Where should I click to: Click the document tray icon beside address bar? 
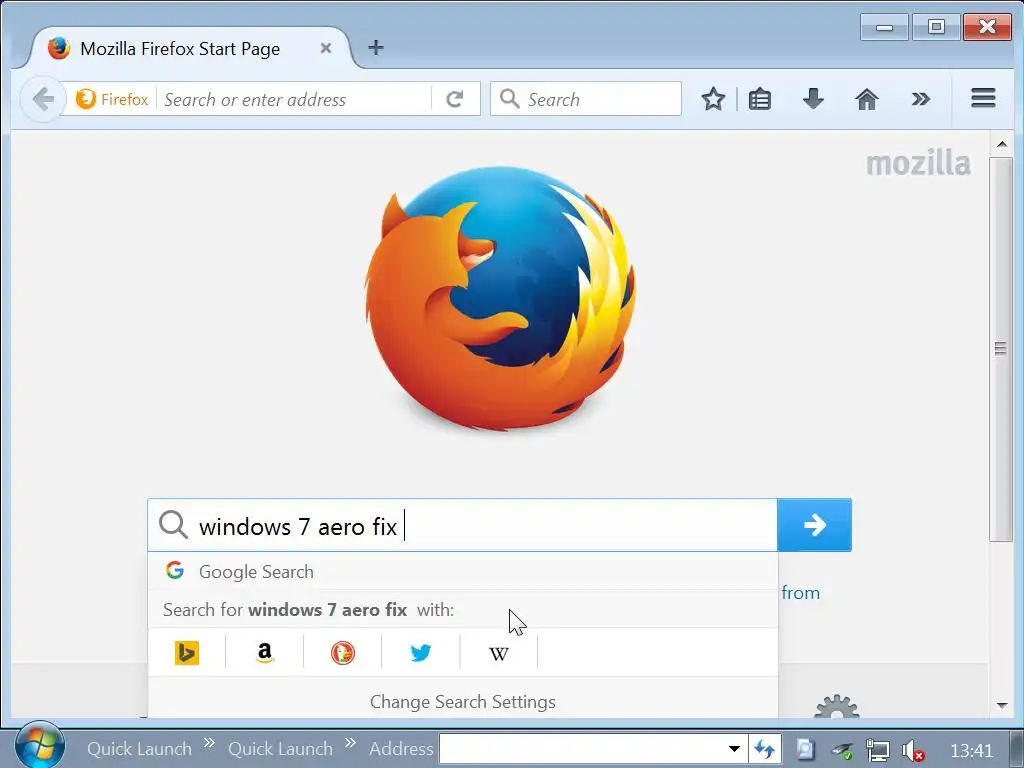[805, 749]
